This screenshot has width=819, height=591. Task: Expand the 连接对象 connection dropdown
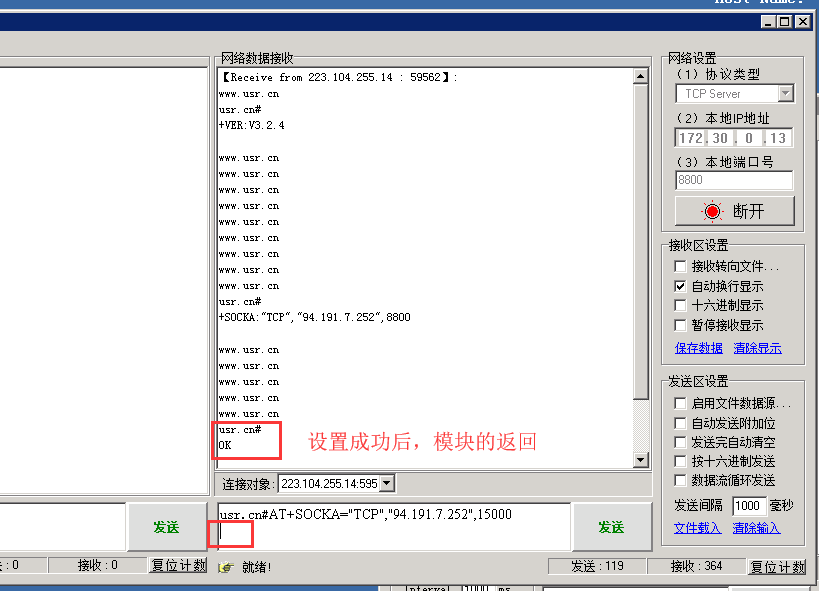click(387, 484)
